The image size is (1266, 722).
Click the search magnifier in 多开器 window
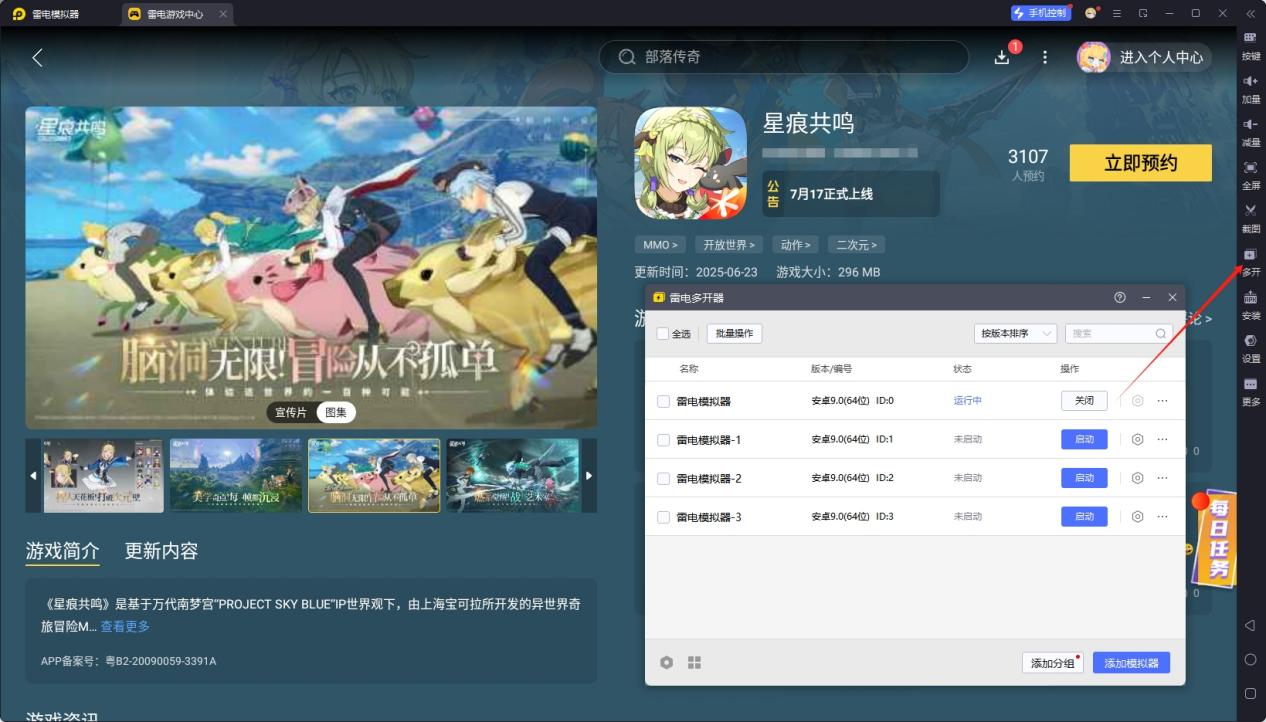pyautogui.click(x=1160, y=334)
